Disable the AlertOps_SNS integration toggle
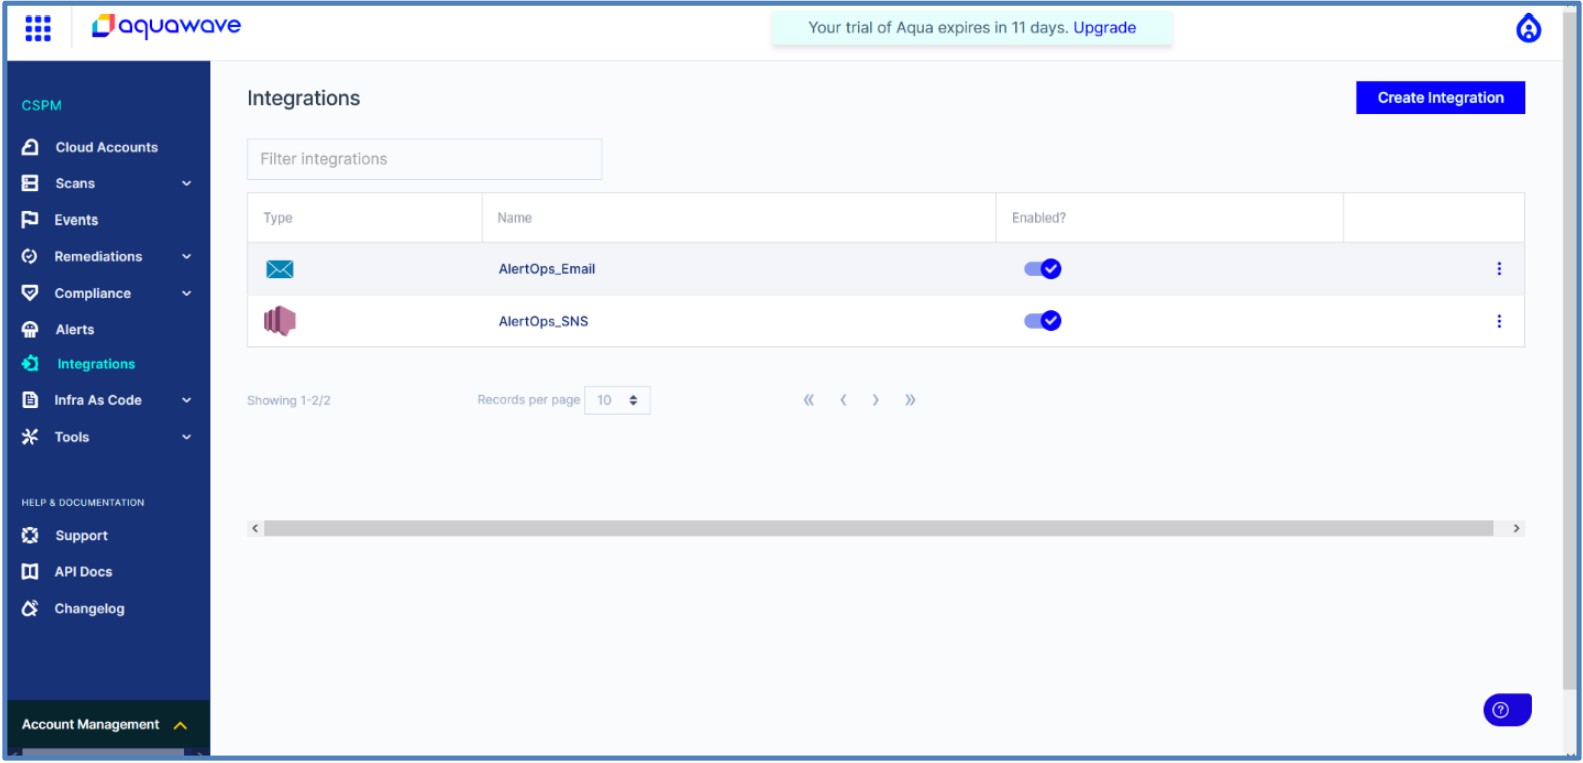Screen dimensions: 1583x763 pyautogui.click(x=1042, y=321)
